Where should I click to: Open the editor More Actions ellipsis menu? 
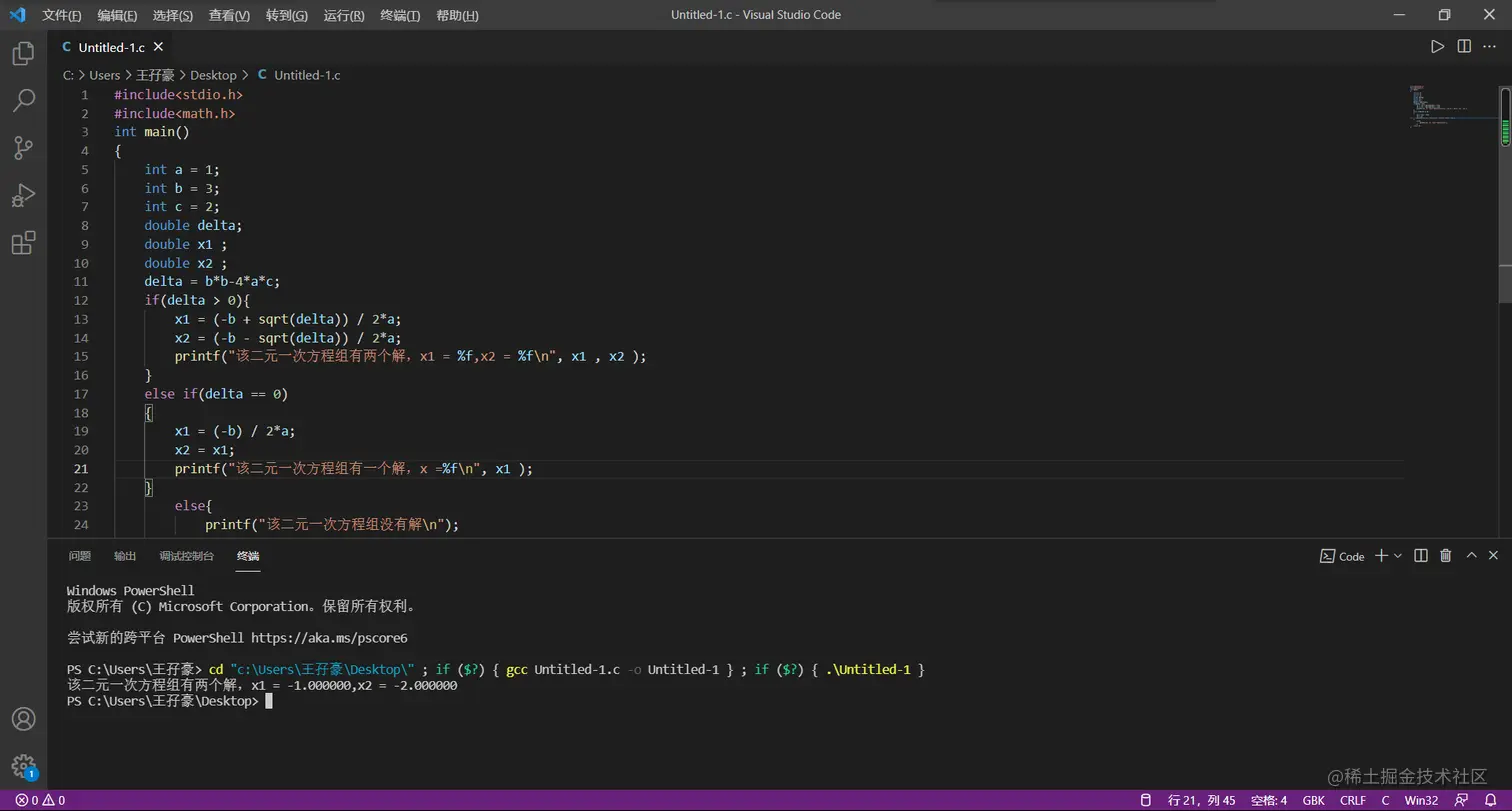point(1490,47)
